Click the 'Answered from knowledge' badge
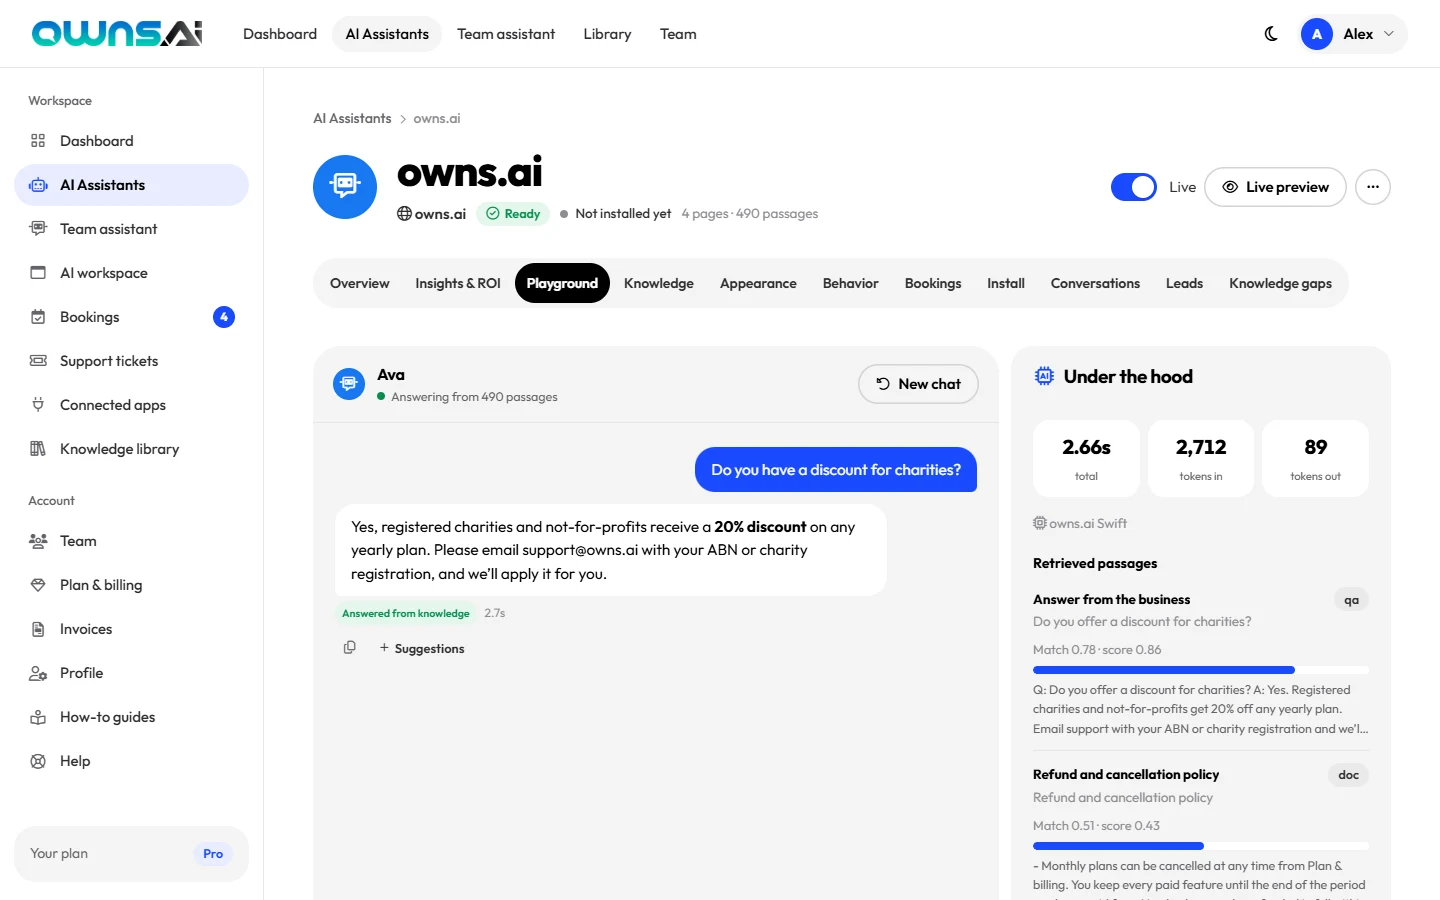 pyautogui.click(x=406, y=613)
